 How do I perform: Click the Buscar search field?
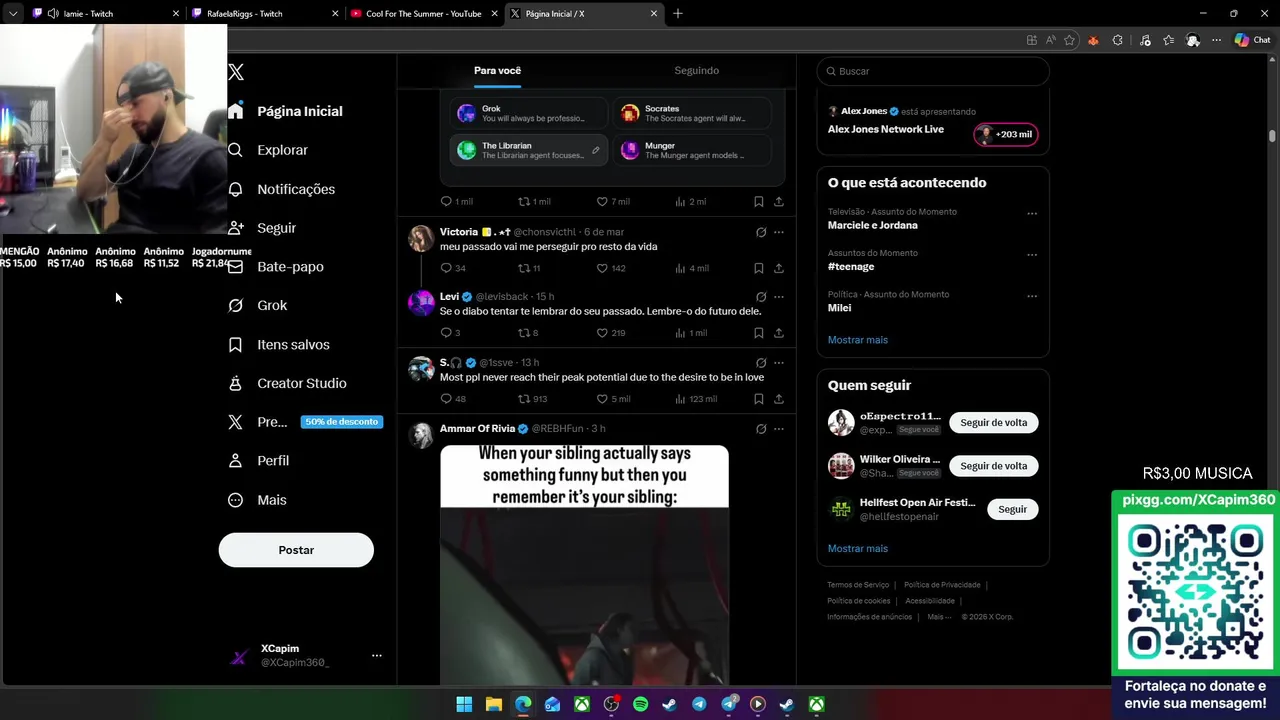932,71
